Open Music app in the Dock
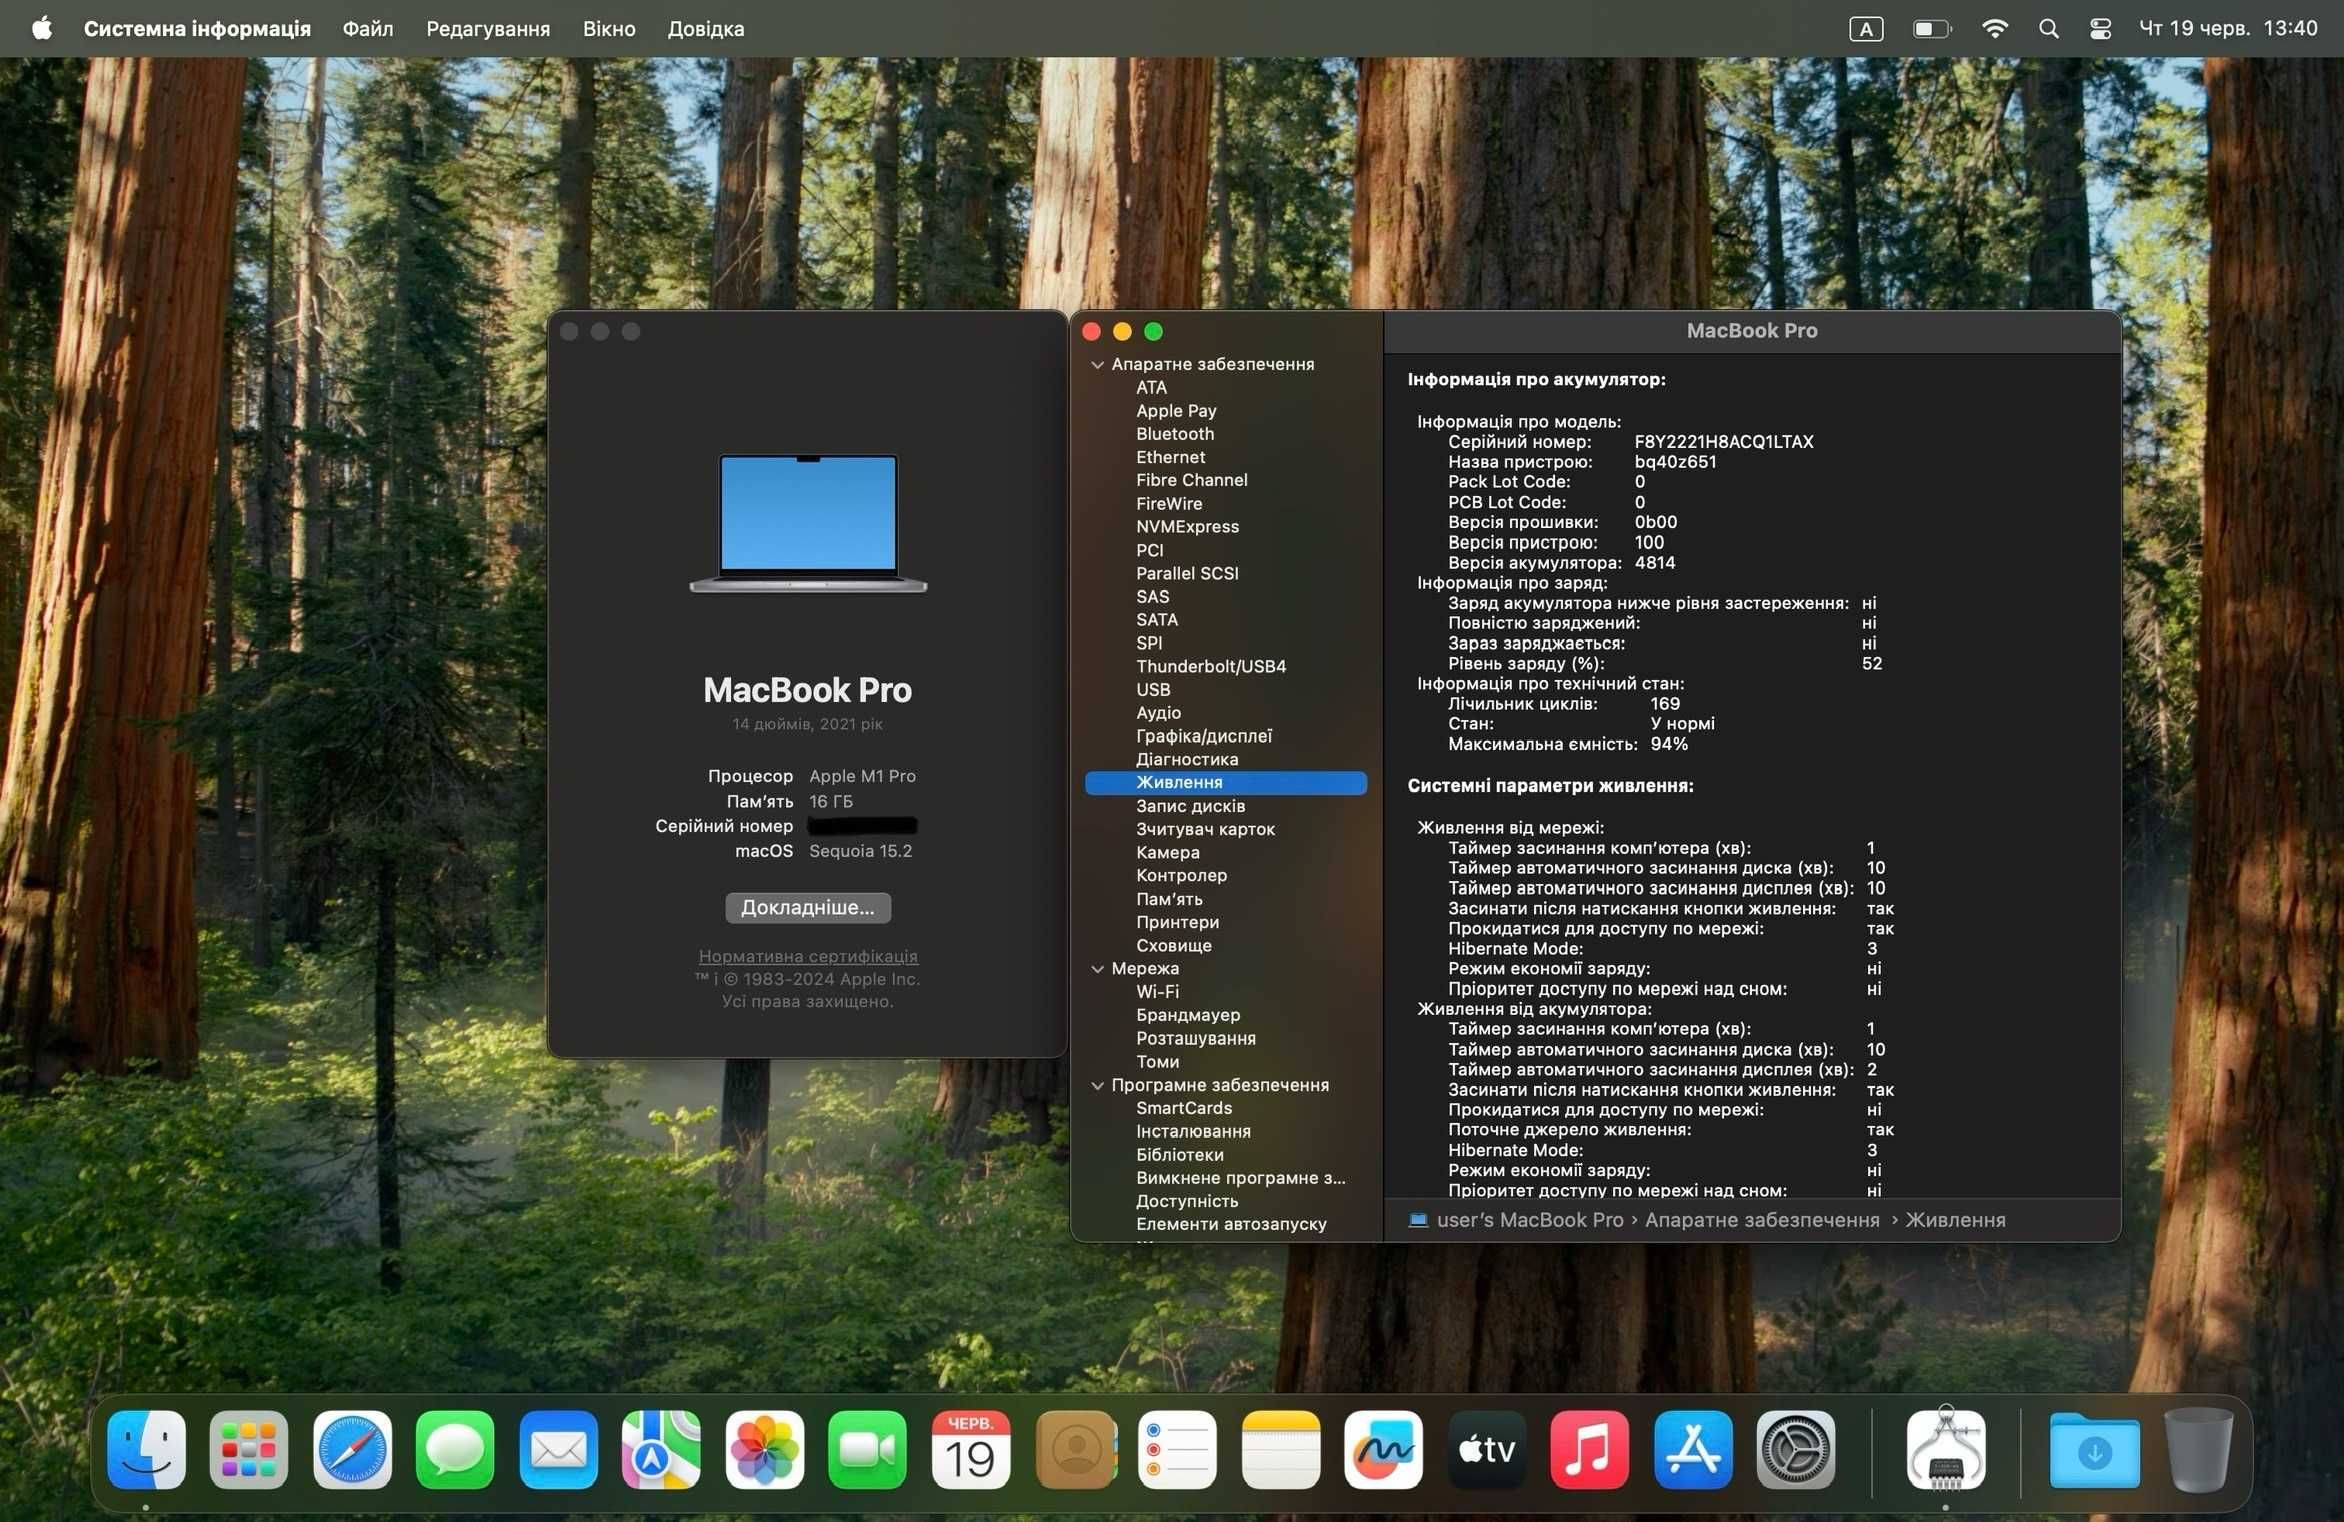 (x=1589, y=1449)
